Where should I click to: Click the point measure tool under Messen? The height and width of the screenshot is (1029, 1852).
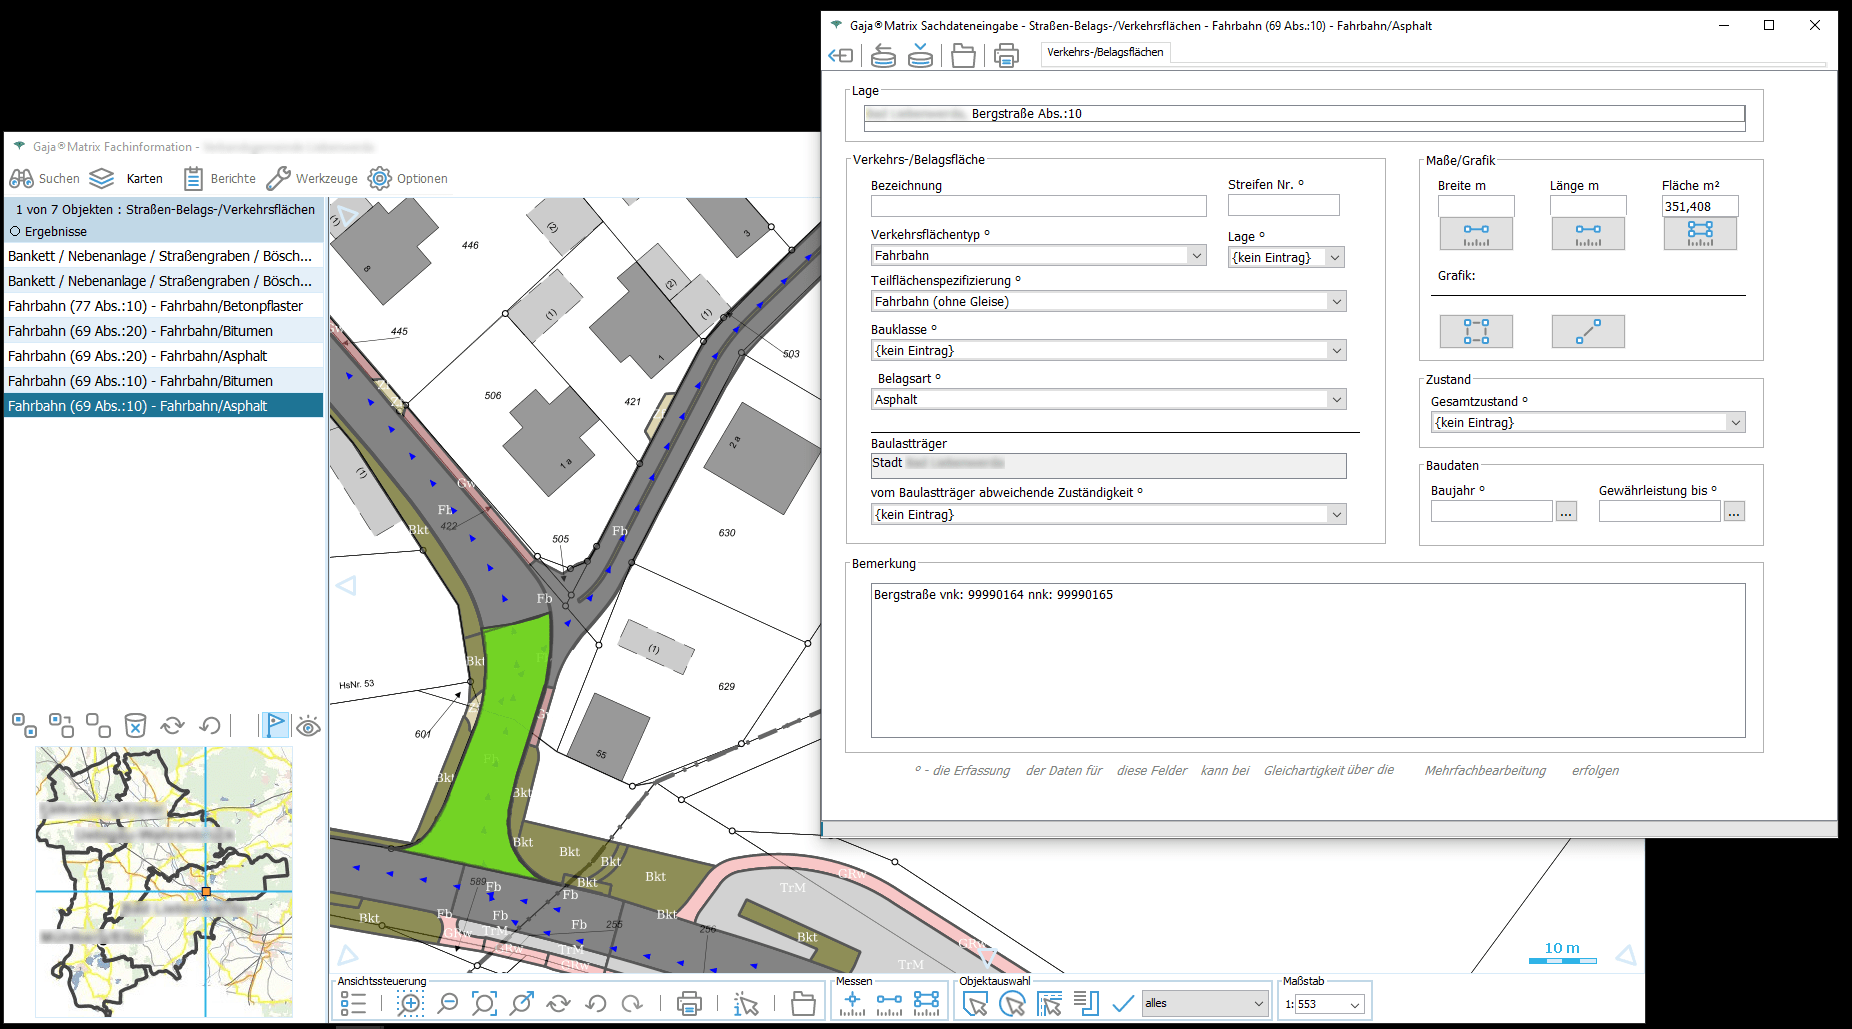[x=852, y=1003]
